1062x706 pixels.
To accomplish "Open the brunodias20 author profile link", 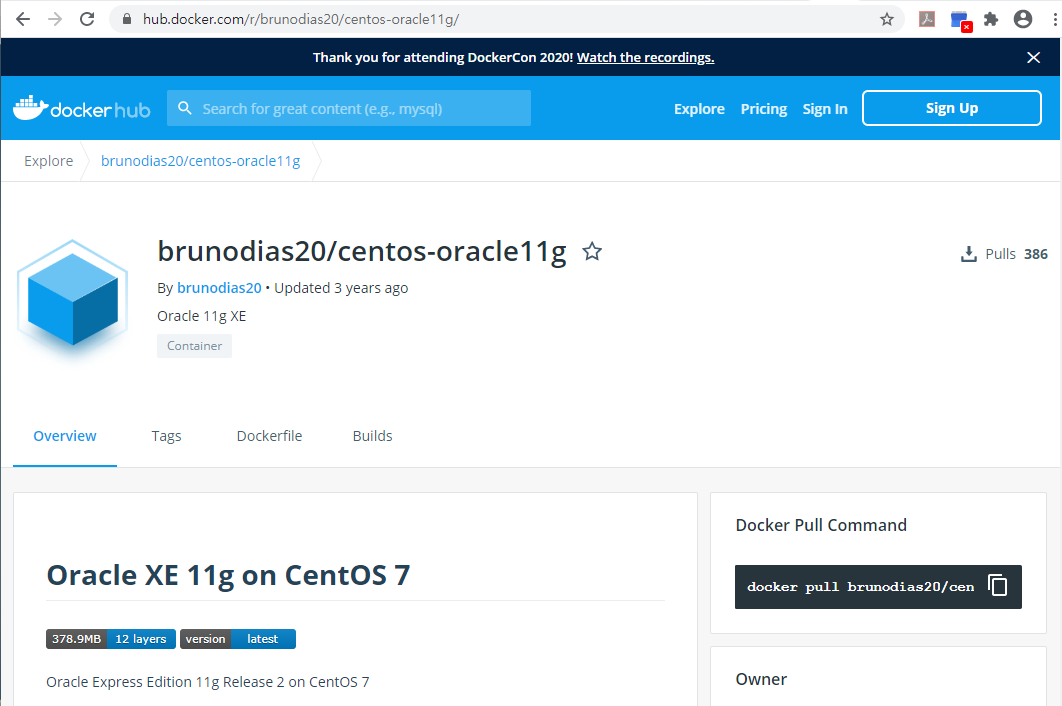I will pyautogui.click(x=219, y=288).
